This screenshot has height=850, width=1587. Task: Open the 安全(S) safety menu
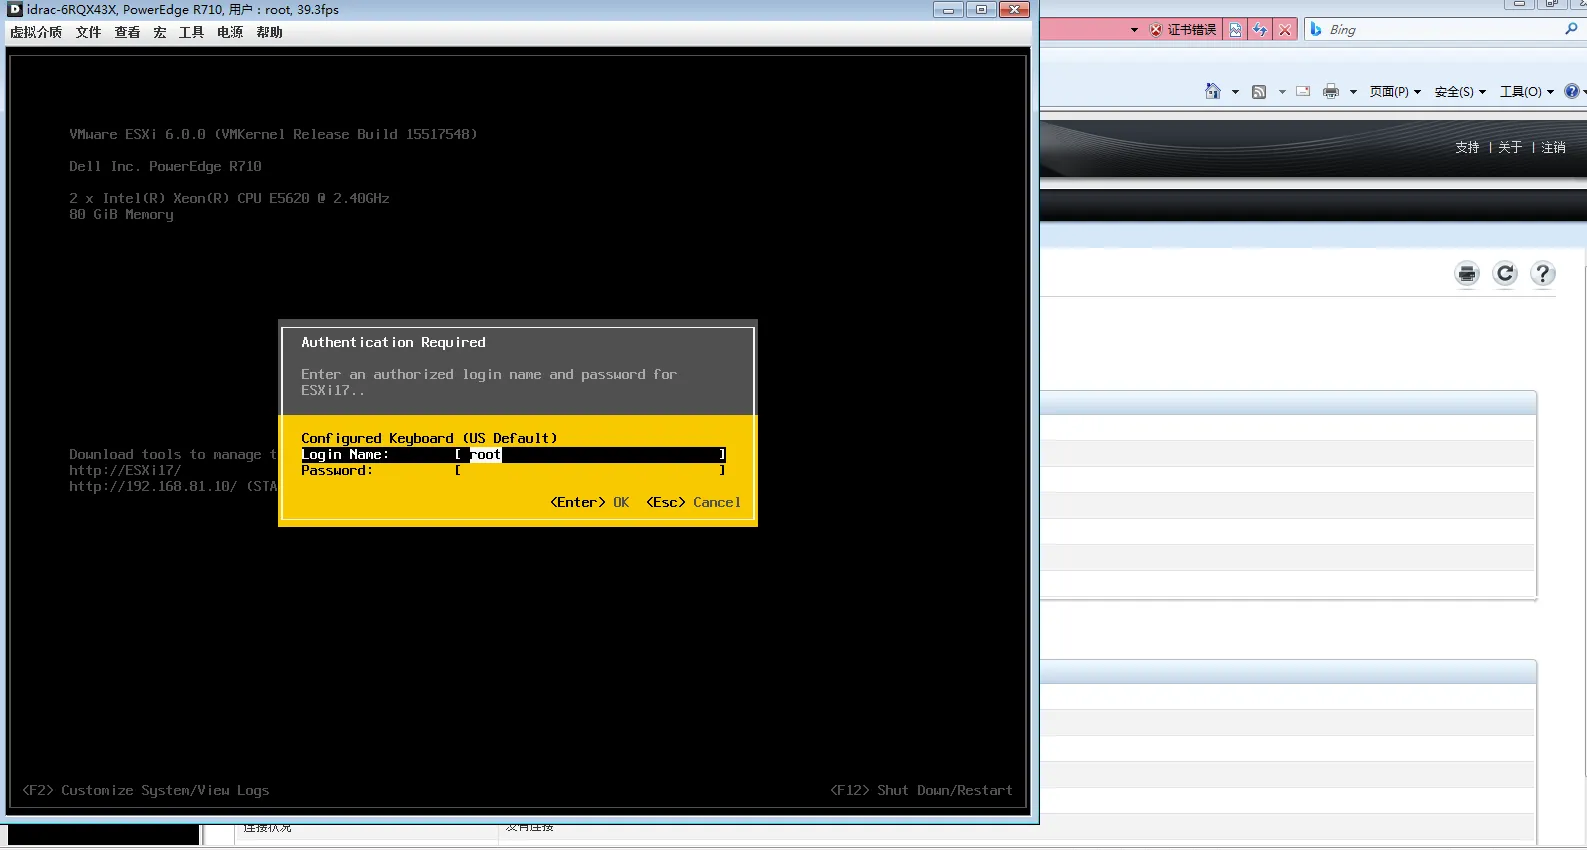[1460, 92]
